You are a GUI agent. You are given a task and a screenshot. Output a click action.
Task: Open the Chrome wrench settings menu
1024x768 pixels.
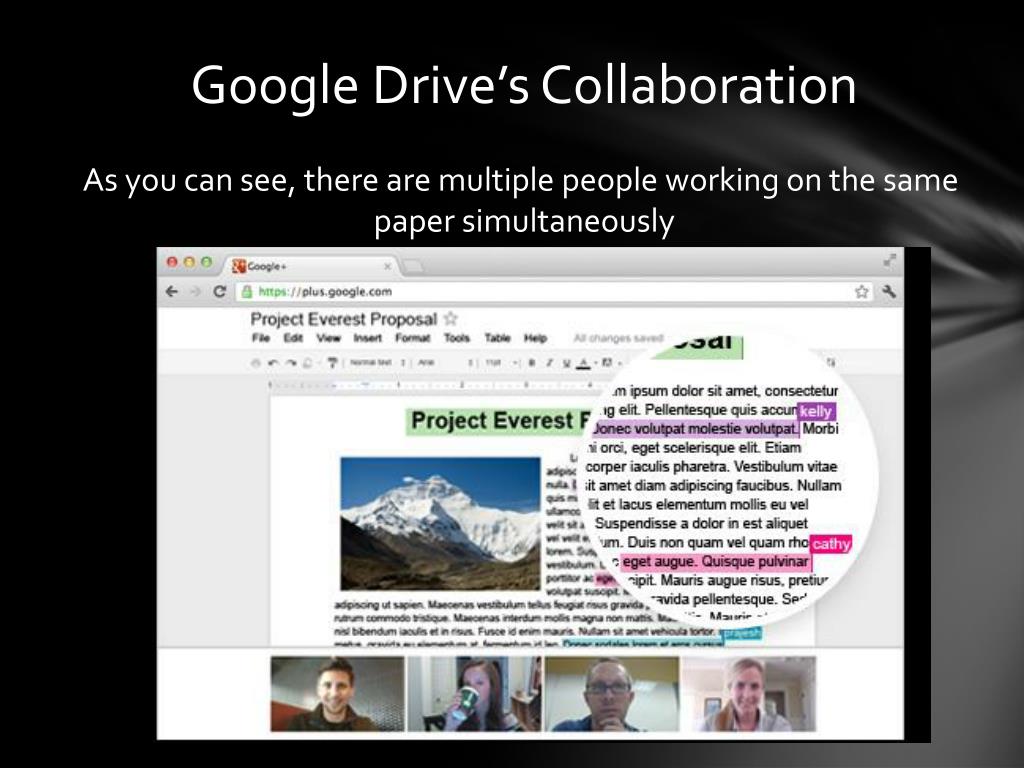pyautogui.click(x=888, y=291)
